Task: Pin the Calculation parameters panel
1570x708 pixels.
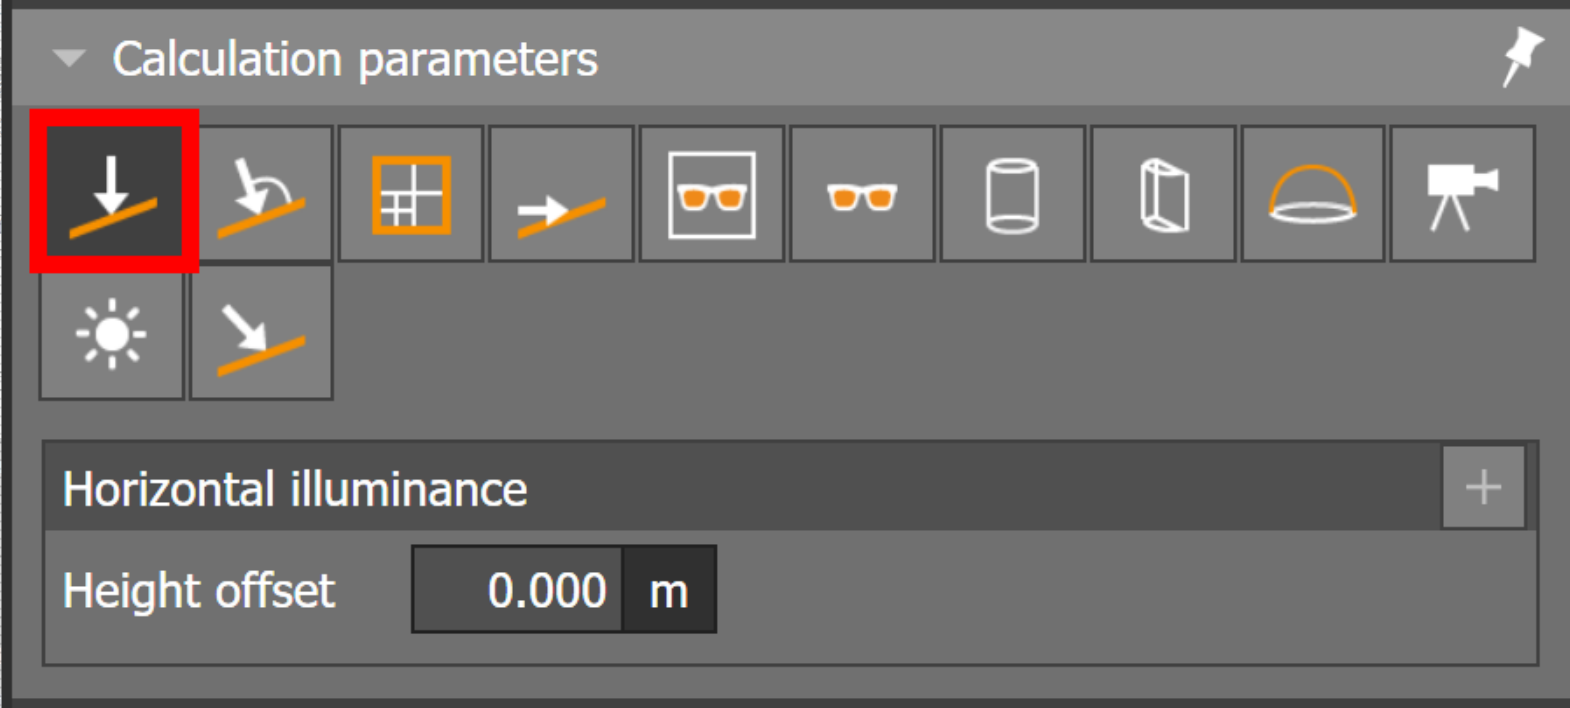Action: point(1522,56)
